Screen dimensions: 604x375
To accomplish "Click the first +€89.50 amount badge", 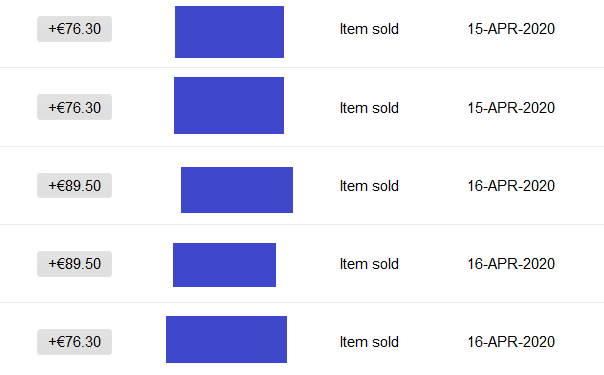I will [74, 186].
